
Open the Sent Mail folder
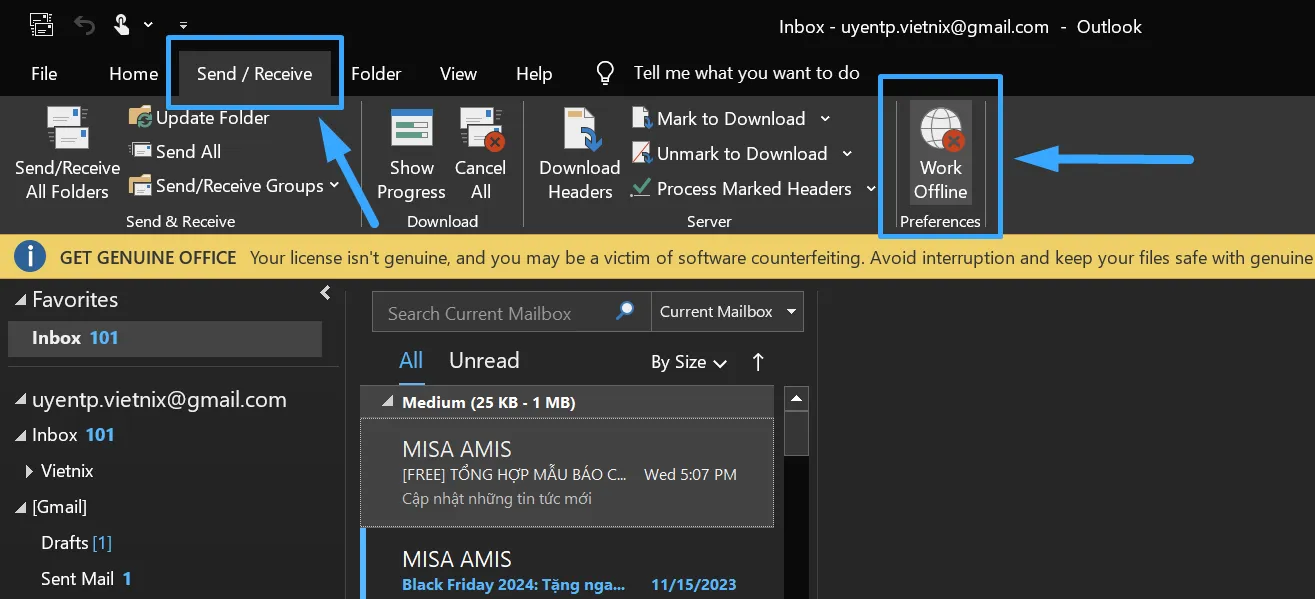pos(86,579)
